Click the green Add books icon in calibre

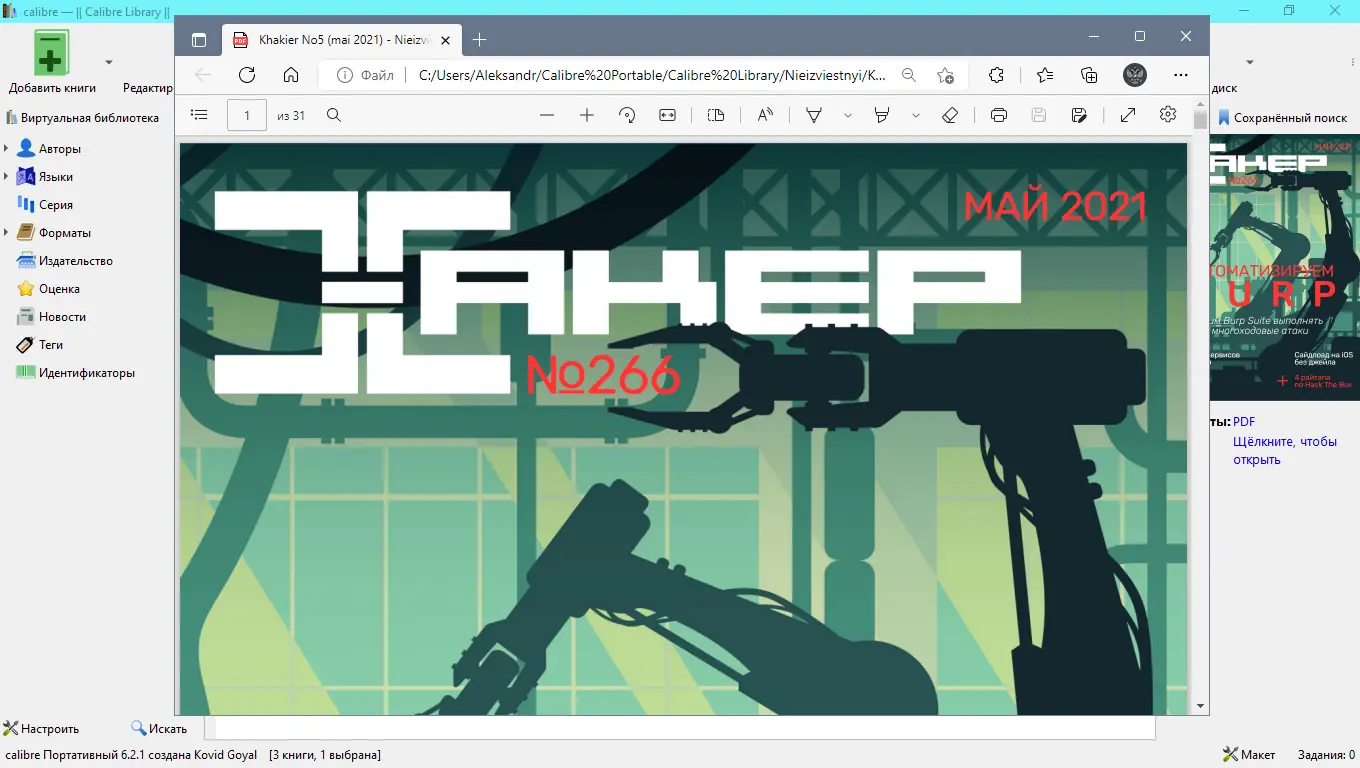pyautogui.click(x=51, y=52)
